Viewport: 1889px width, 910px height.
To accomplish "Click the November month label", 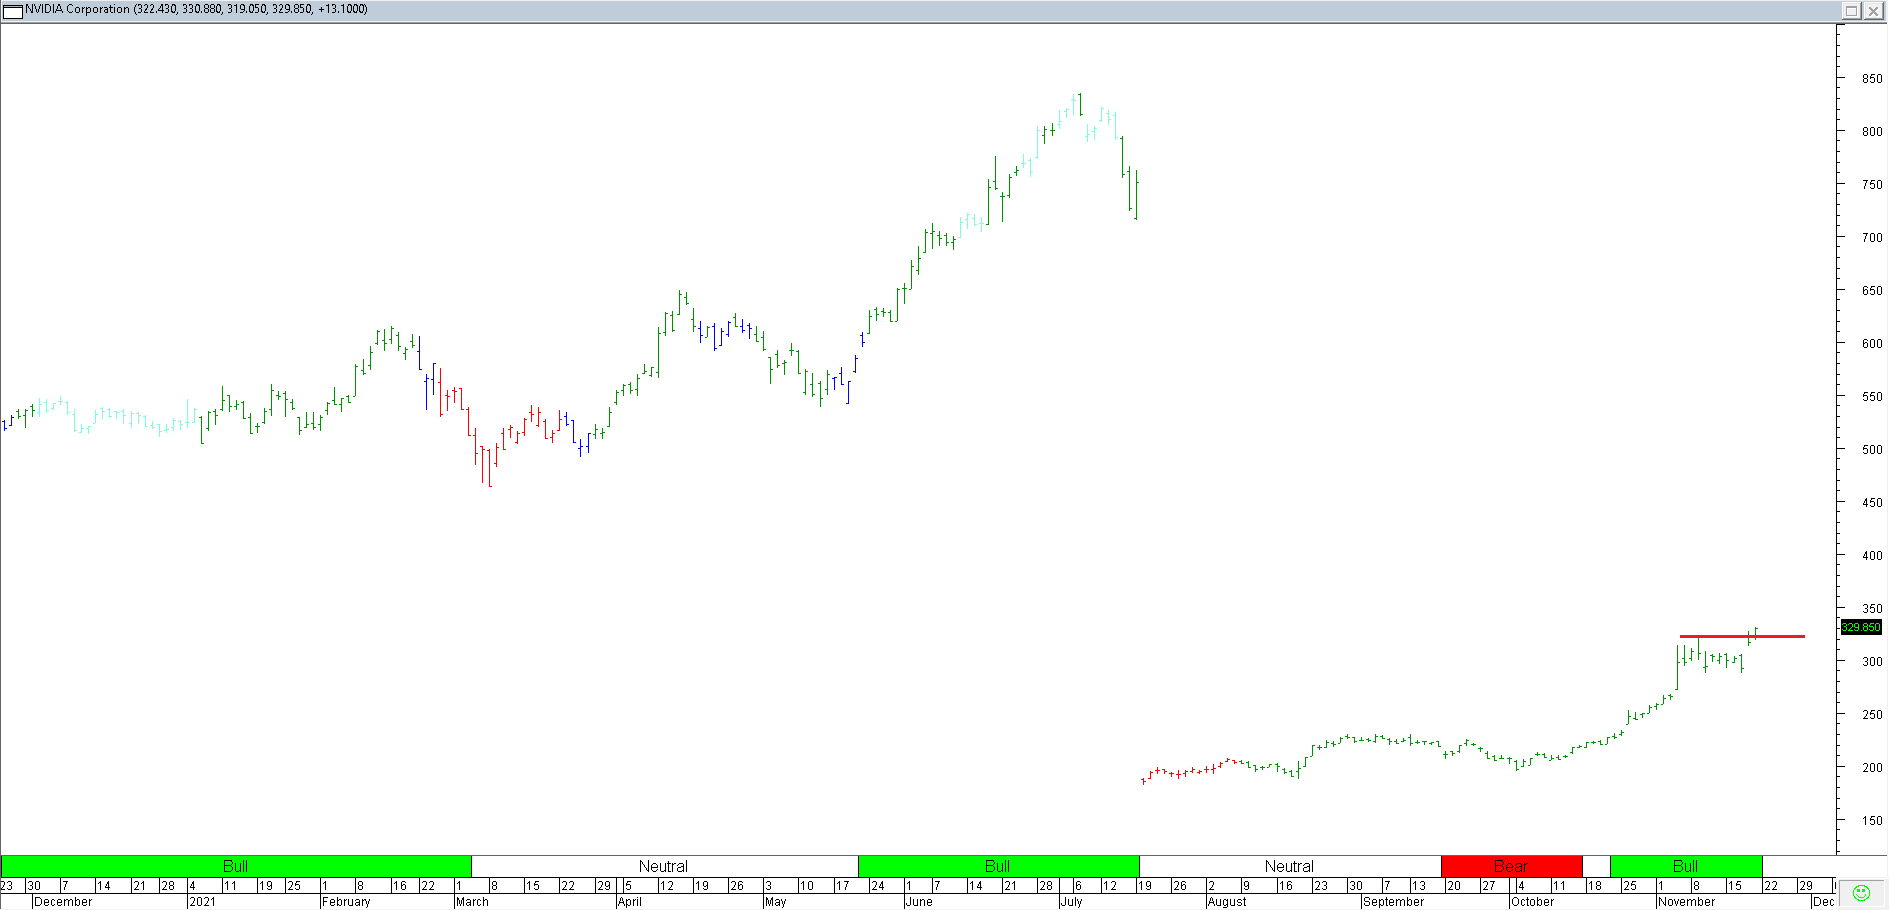I will (x=1686, y=902).
